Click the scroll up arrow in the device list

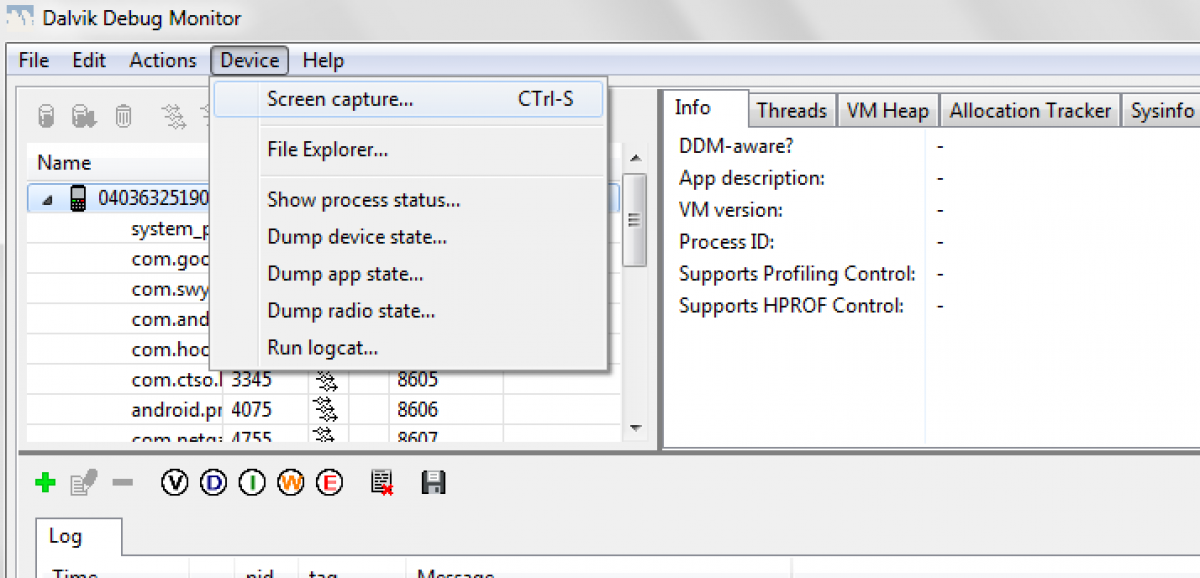click(633, 158)
